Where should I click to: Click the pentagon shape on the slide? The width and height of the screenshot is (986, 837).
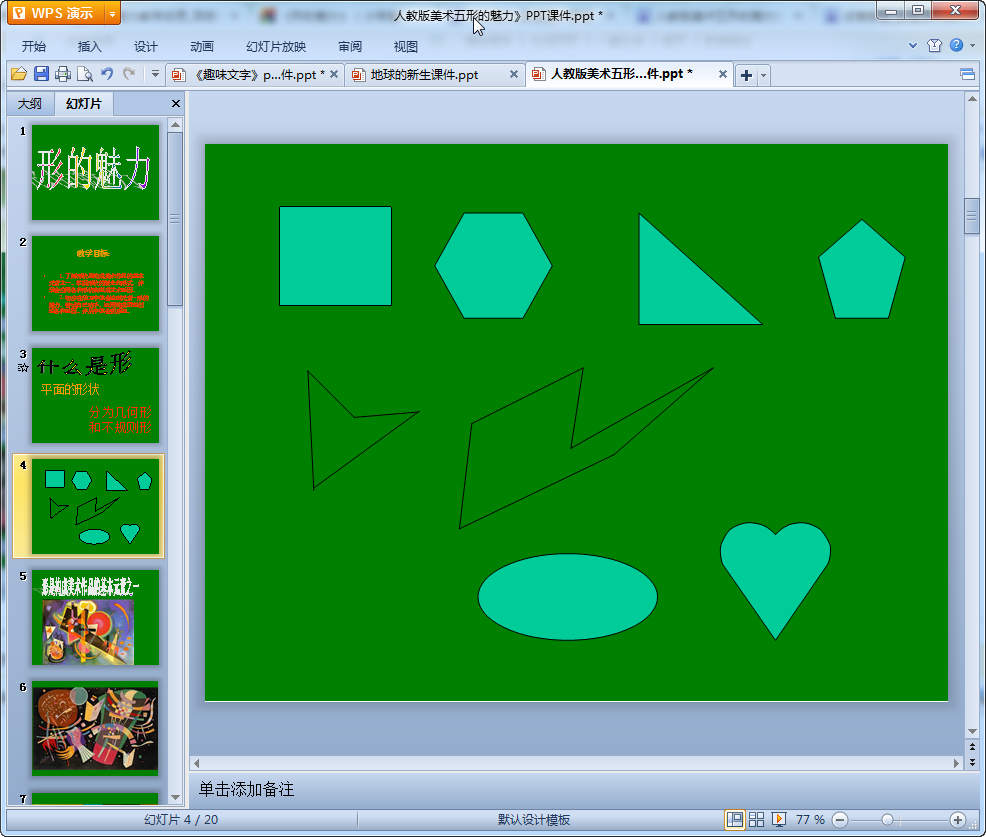coord(861,270)
